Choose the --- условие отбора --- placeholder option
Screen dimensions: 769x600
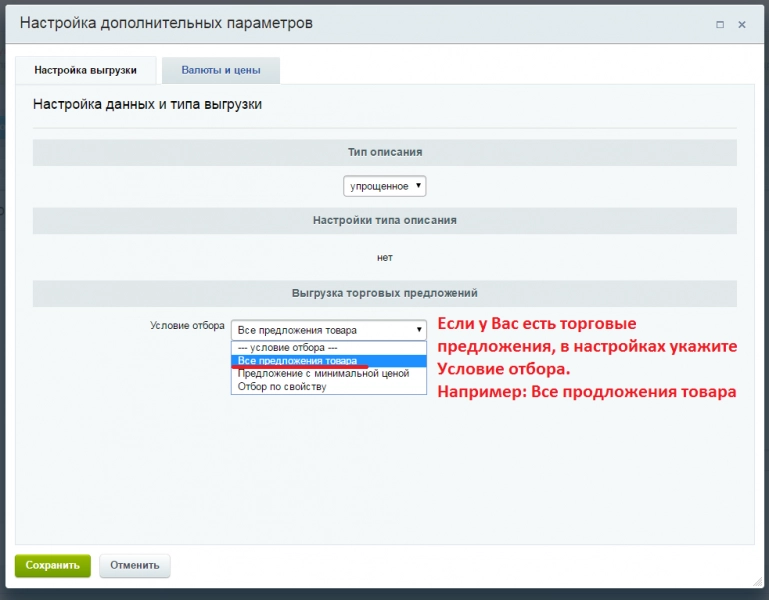pos(329,347)
